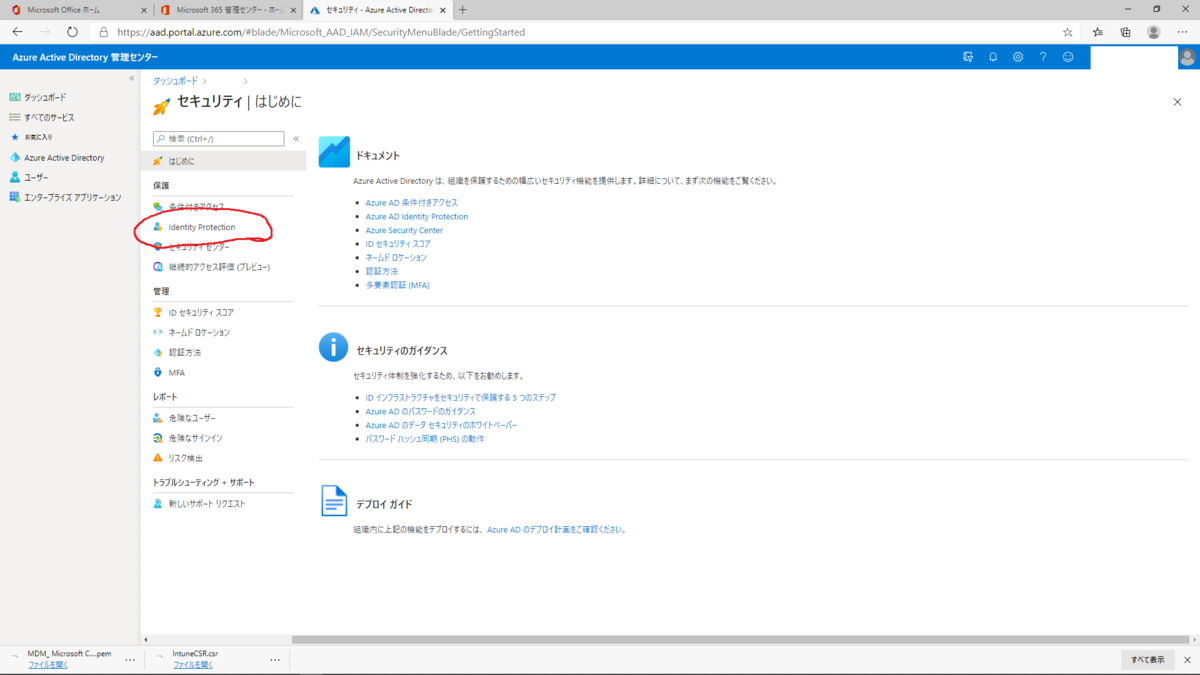Open 新しいサポート リクエスト
This screenshot has width=1200, height=675.
click(206, 504)
